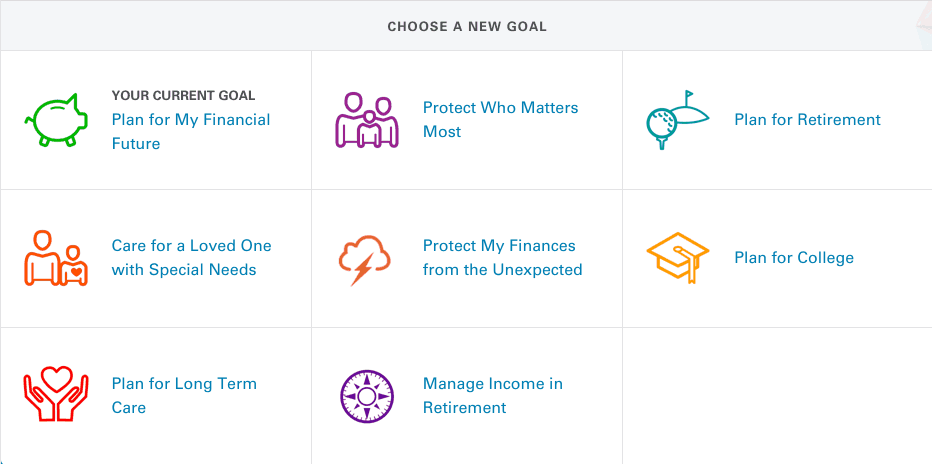Select the purple compass icon
Viewport: 932px width, 464px height.
coord(367,396)
